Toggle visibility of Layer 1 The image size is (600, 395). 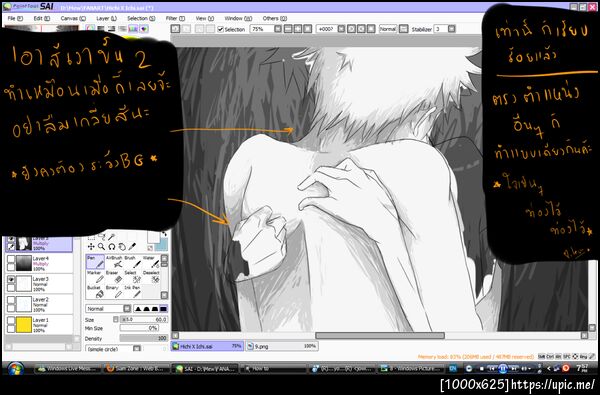click(x=11, y=321)
